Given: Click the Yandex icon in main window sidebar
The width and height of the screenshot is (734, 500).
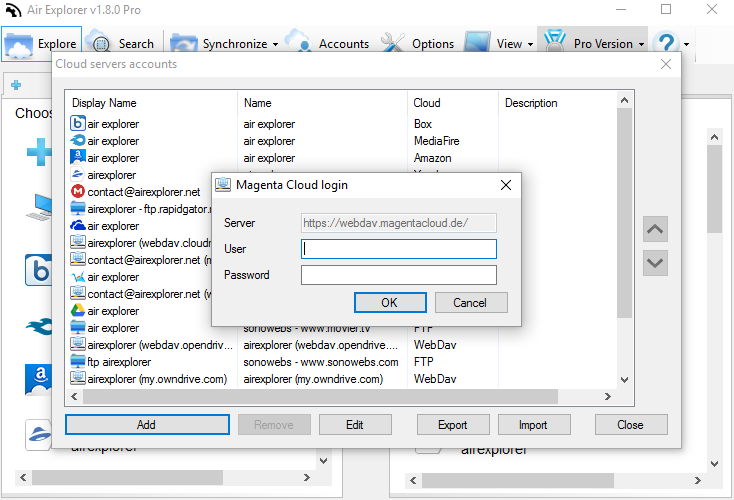Looking at the screenshot, I should 38,434.
